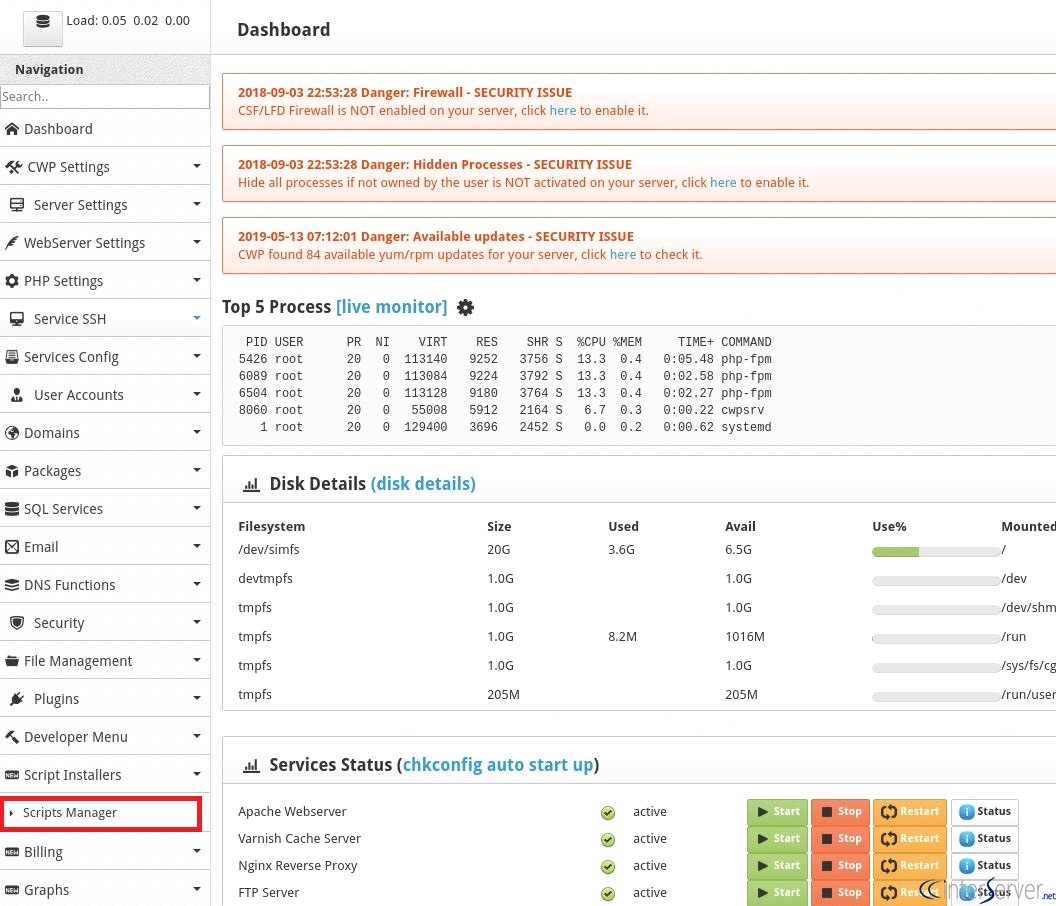1056x906 pixels.
Task: Select Dashboard in the navigation
Action: click(x=104, y=129)
